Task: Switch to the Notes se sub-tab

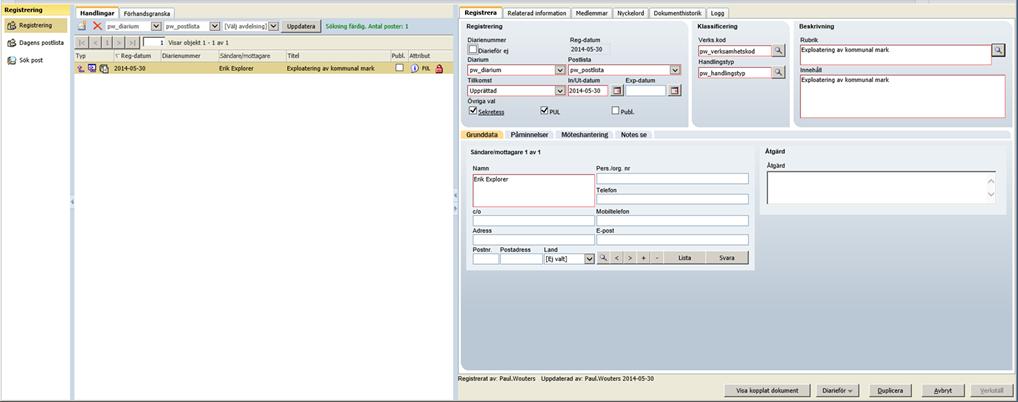Action: click(x=633, y=134)
